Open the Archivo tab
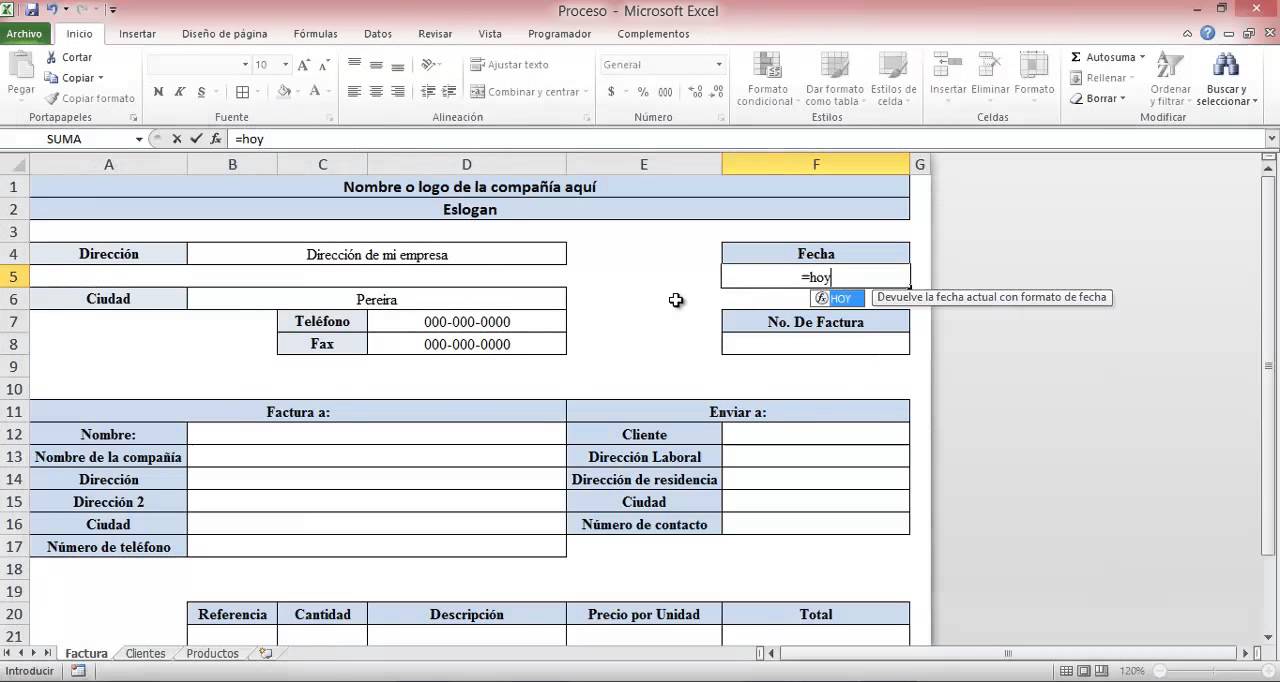1280x682 pixels. (24, 34)
